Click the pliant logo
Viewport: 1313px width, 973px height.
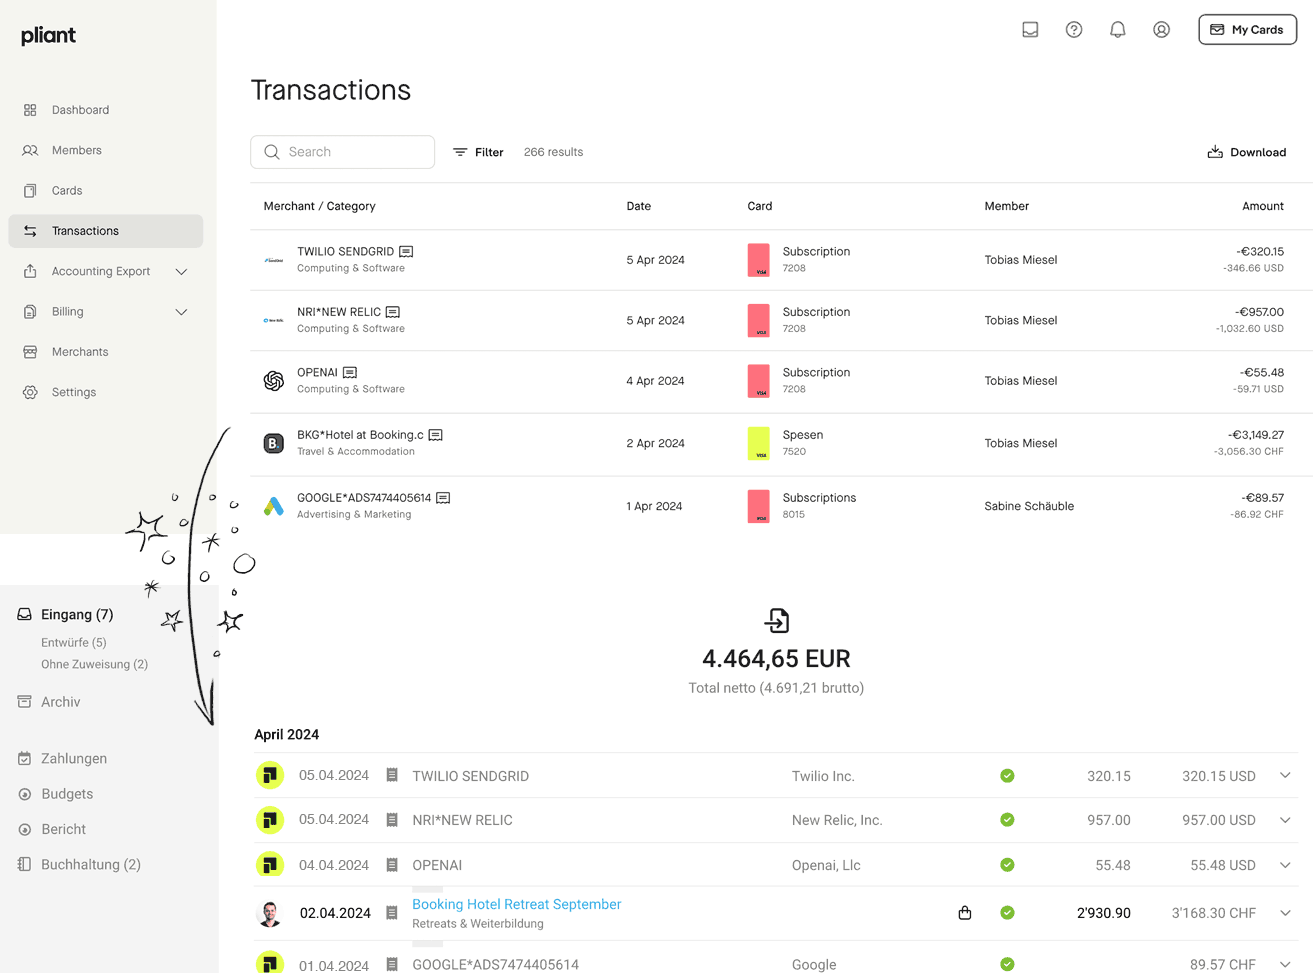click(48, 35)
